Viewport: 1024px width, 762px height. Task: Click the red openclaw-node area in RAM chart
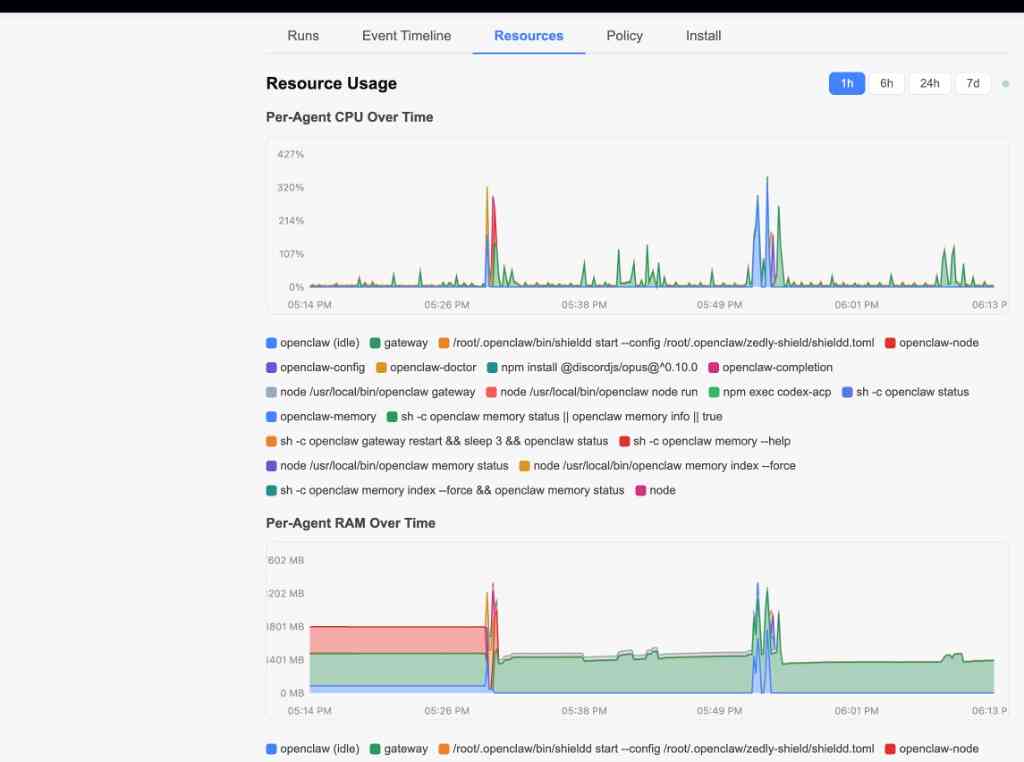[397, 639]
